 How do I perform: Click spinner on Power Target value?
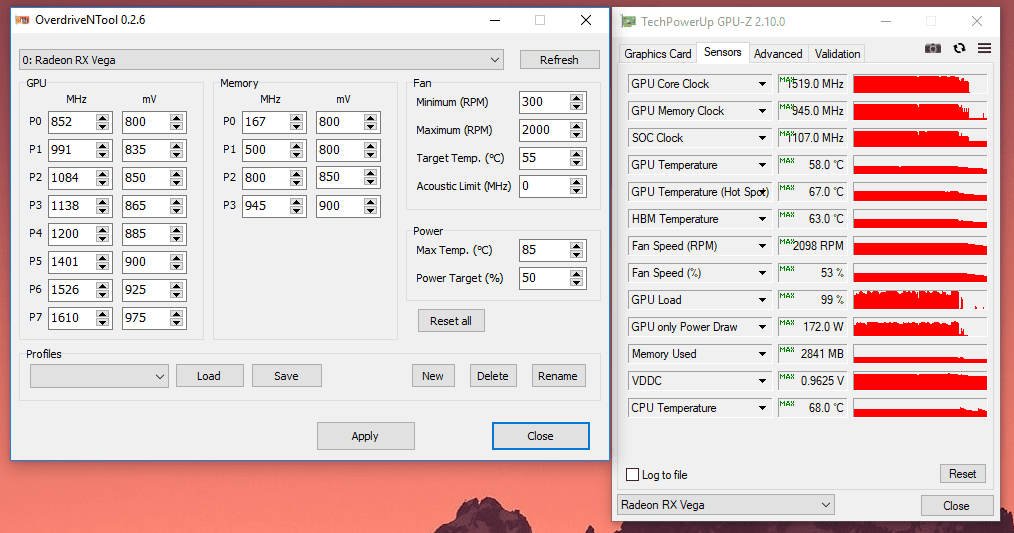pos(576,278)
